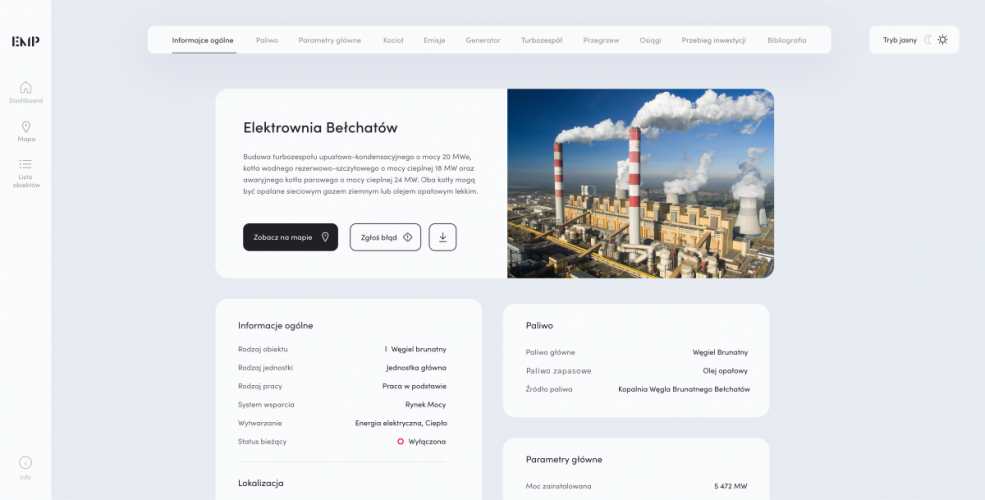The width and height of the screenshot is (985, 500).
Task: Click the Węgiel Brunatny main fuel value
Action: point(720,352)
